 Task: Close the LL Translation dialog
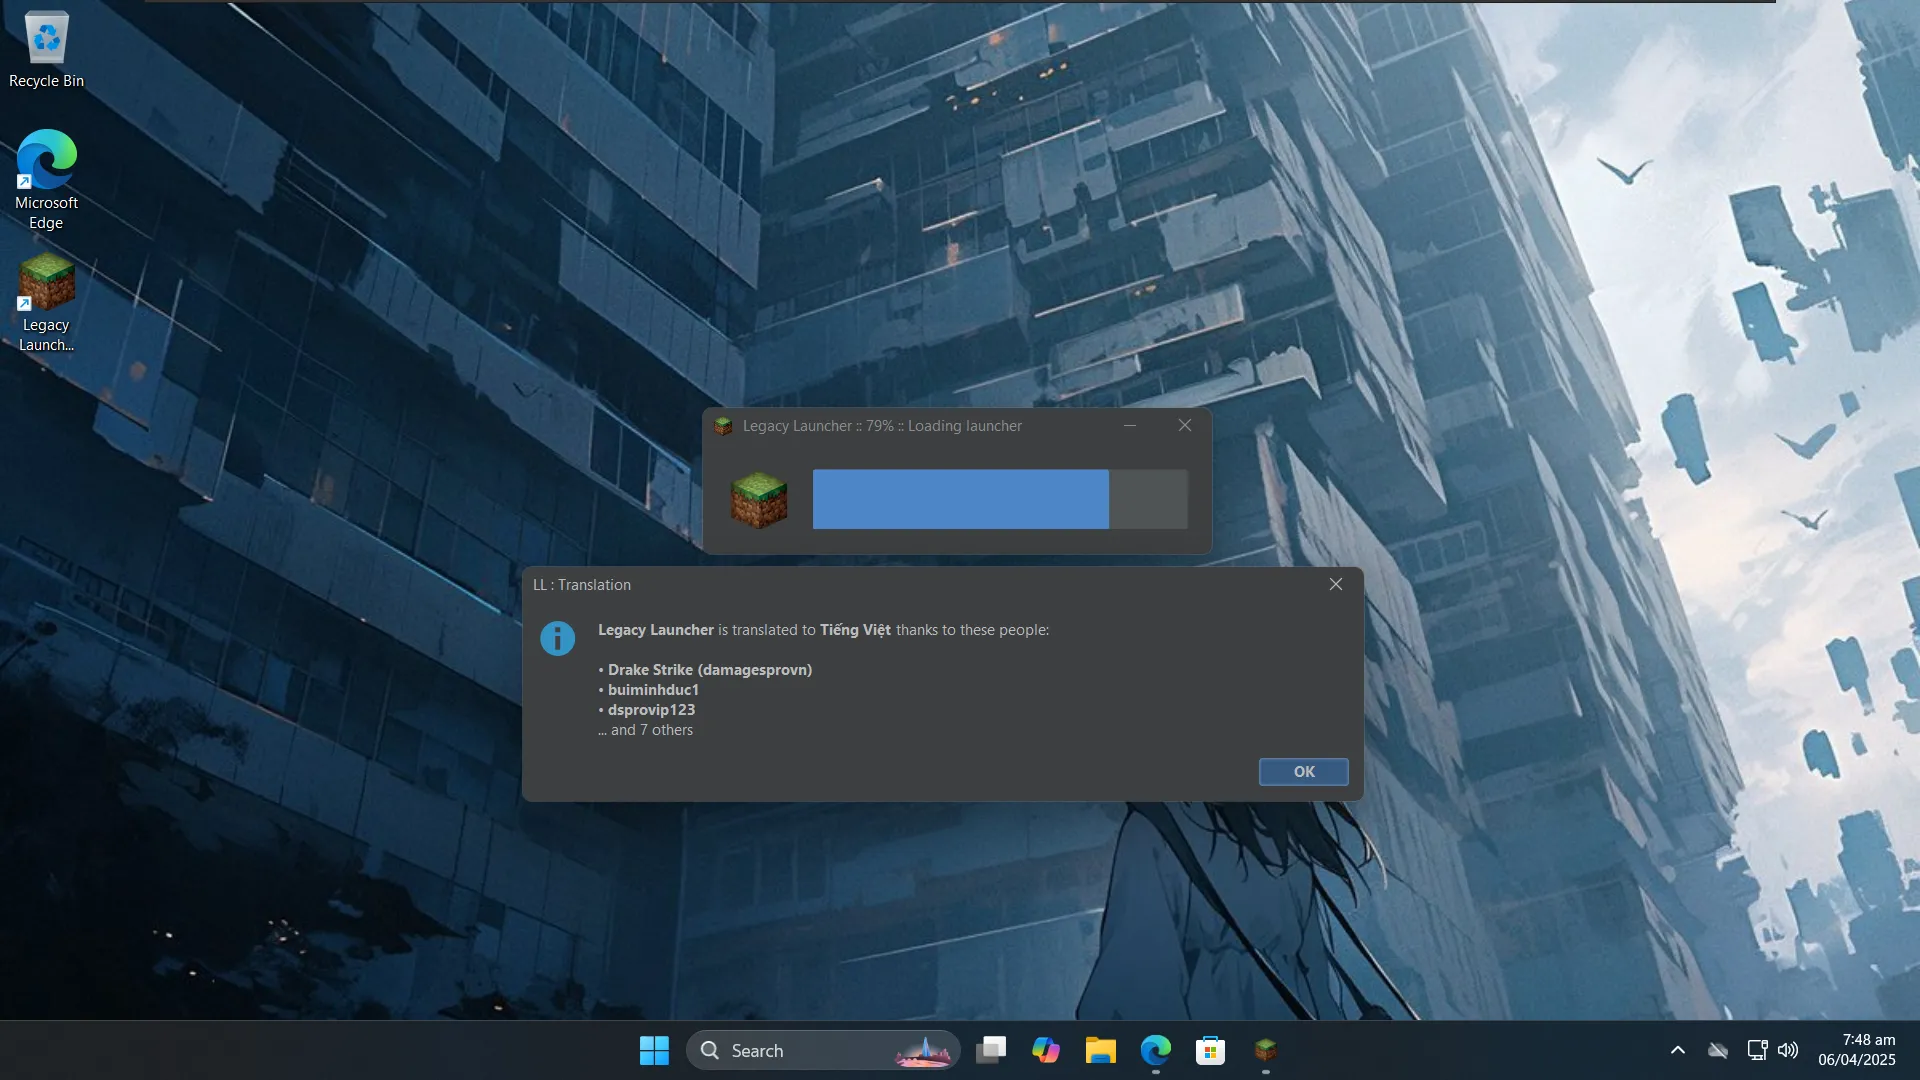pyautogui.click(x=1336, y=584)
